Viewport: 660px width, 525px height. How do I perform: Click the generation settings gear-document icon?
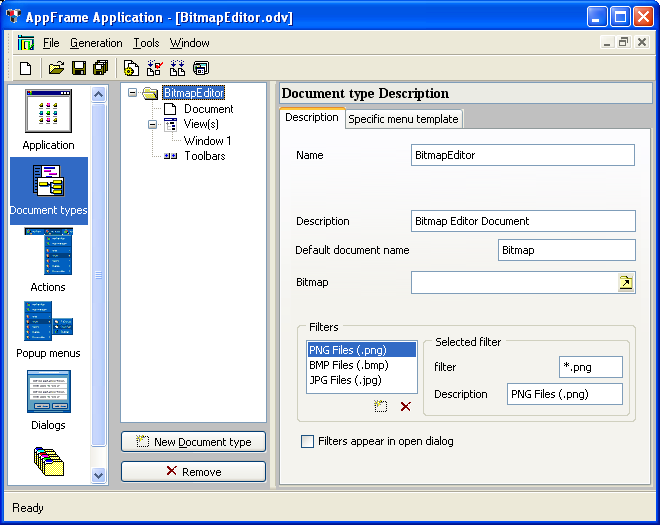click(131, 68)
